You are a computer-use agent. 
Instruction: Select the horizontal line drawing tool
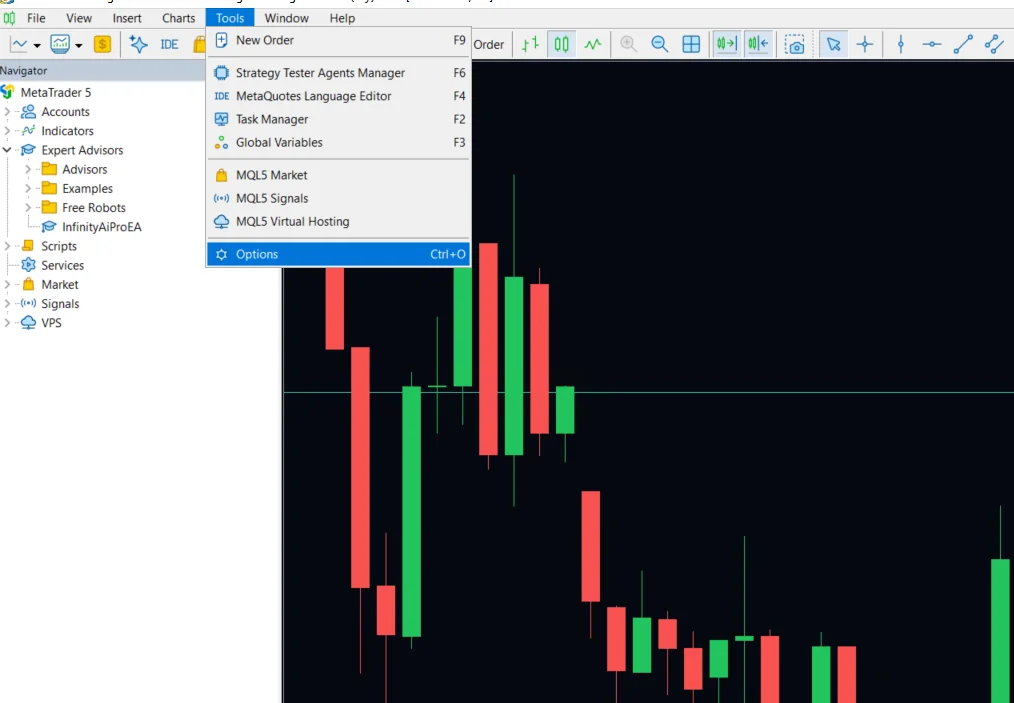pos(932,44)
